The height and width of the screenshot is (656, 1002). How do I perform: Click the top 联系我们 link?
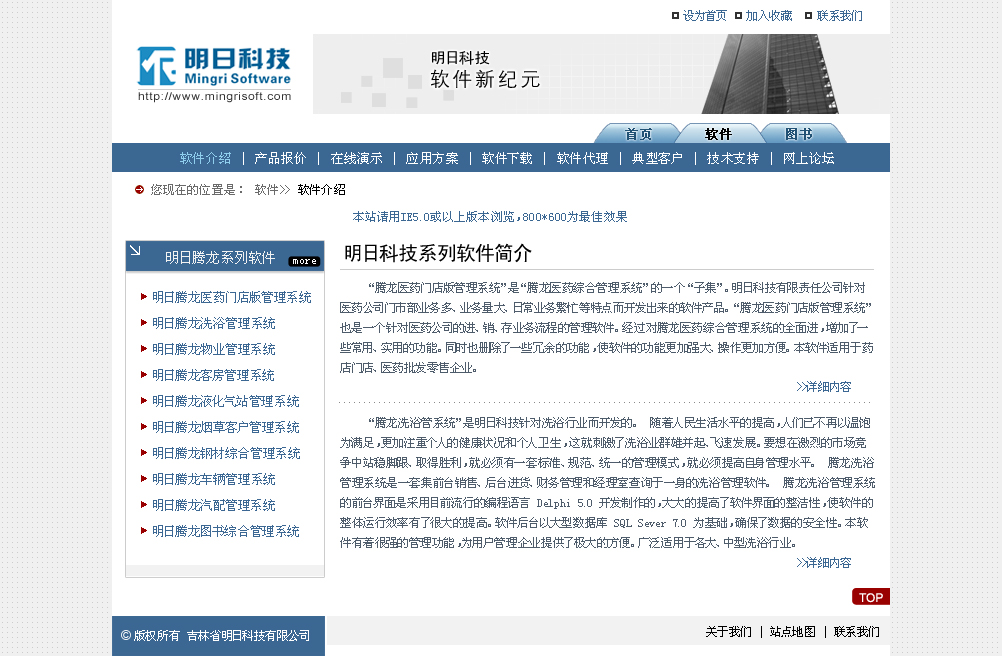click(840, 15)
